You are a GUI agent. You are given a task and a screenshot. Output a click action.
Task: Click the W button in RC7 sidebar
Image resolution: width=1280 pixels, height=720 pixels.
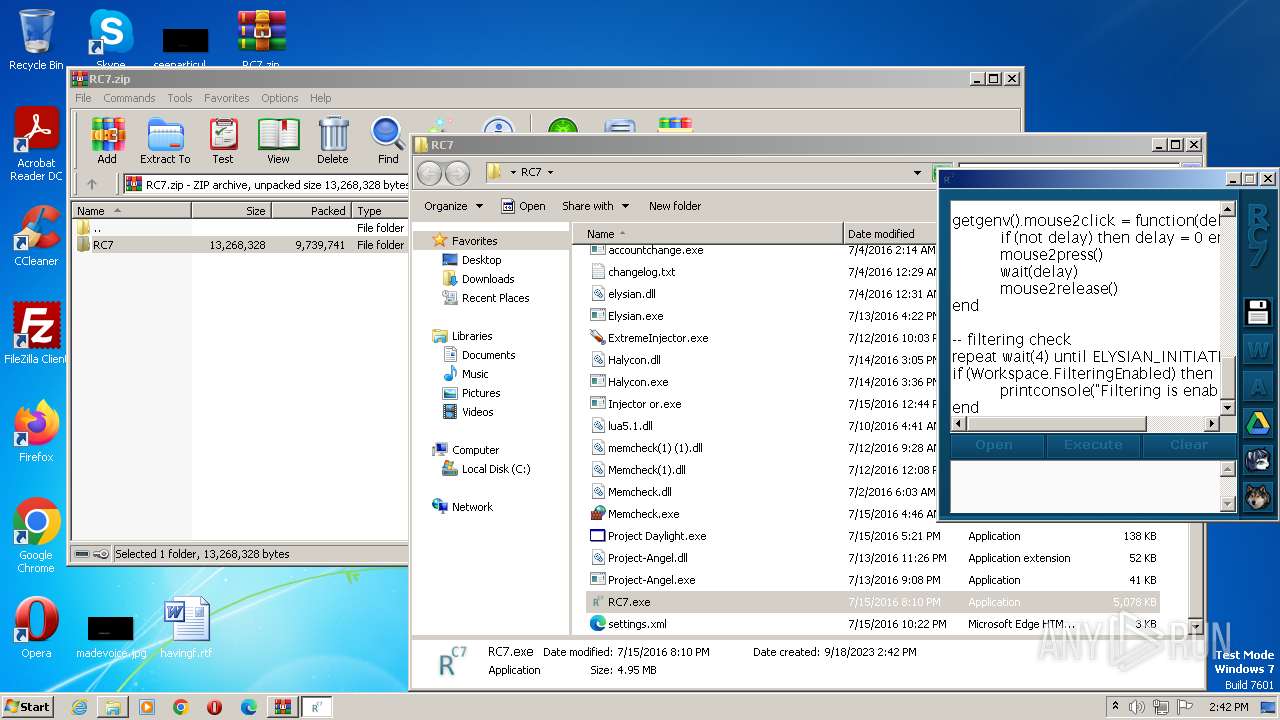(1257, 350)
